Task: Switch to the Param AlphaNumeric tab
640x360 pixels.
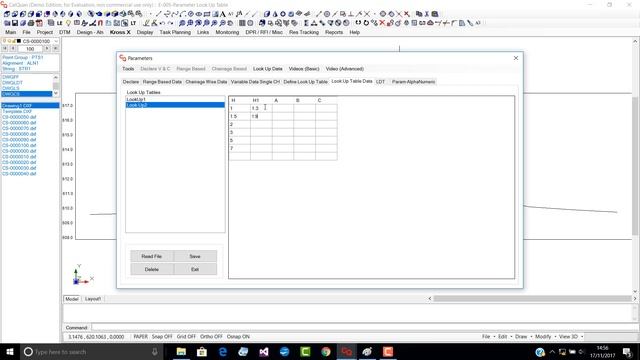Action: pos(413,82)
